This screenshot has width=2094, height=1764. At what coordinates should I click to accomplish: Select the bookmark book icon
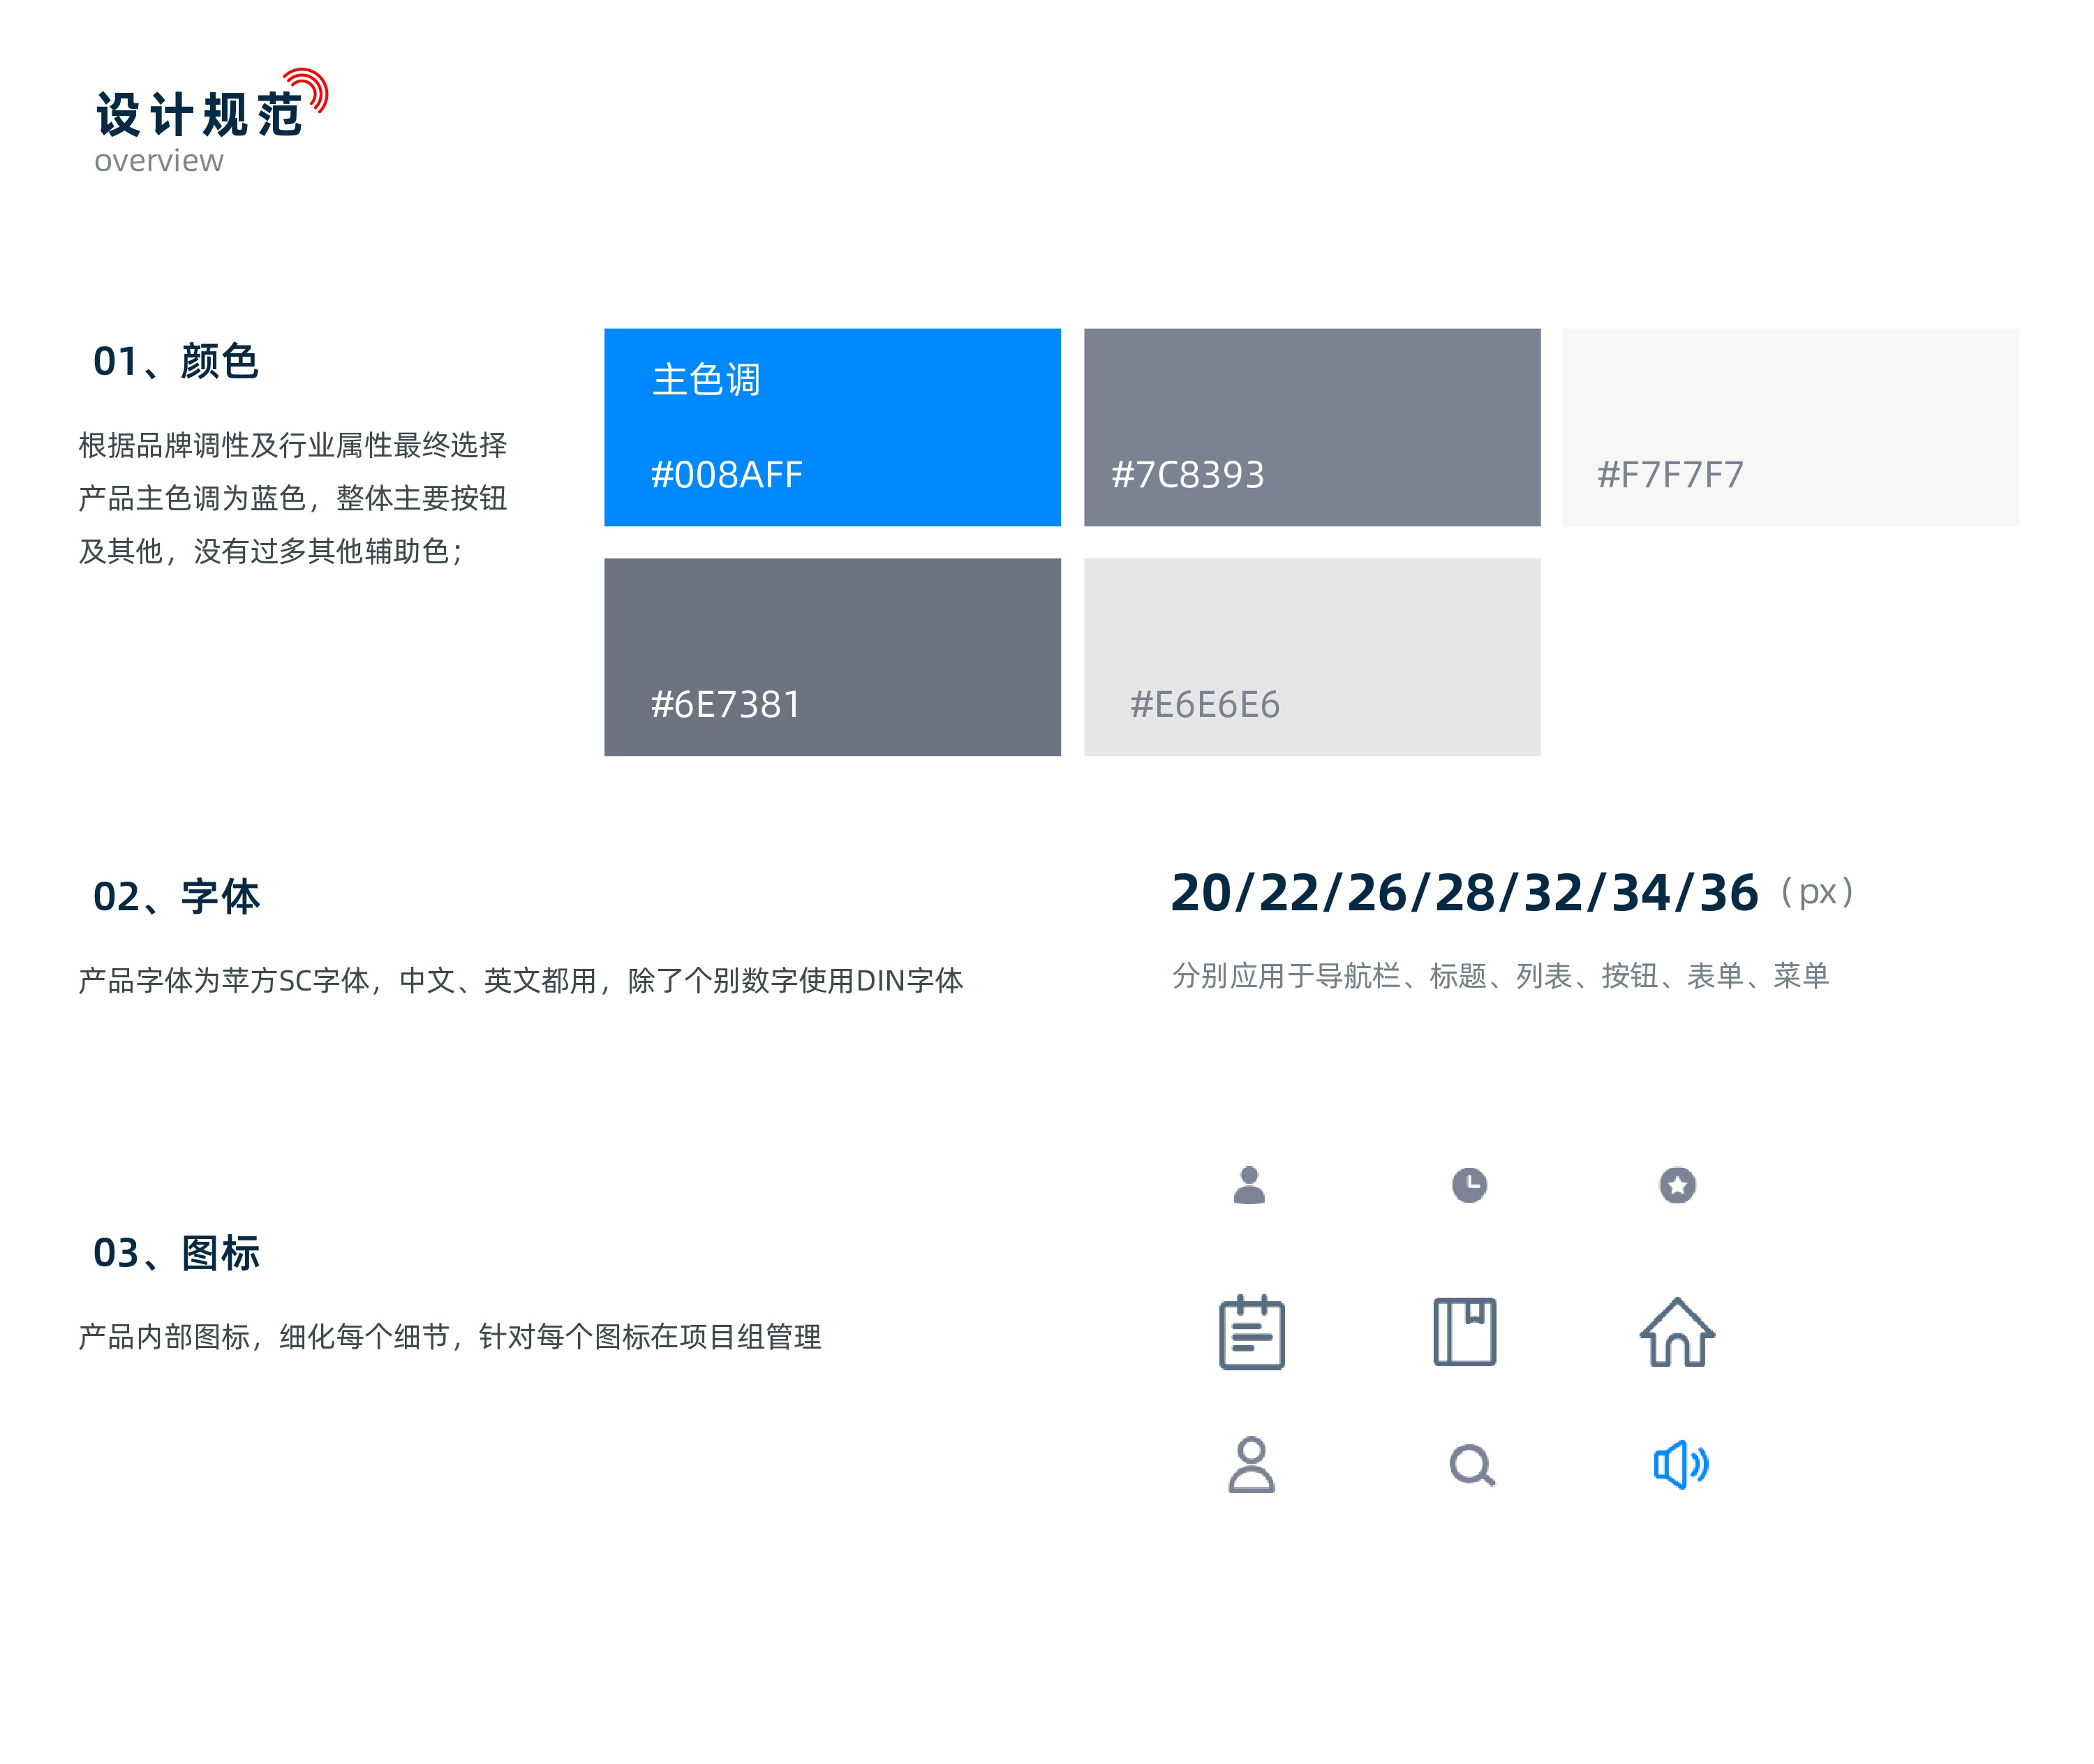click(1464, 1332)
